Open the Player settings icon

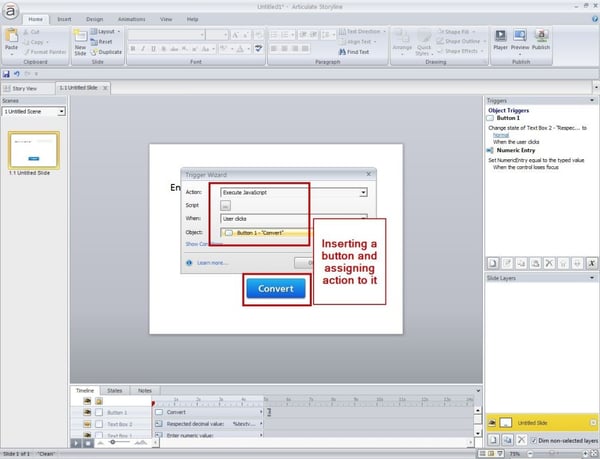[500, 36]
